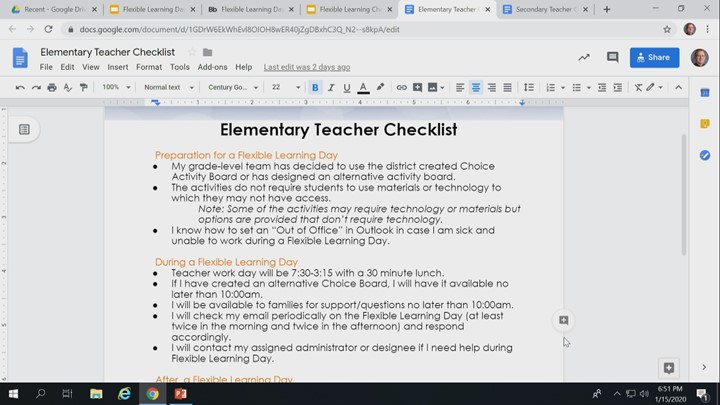The image size is (720, 405).
Task: Star the Elementary Teacher Checklist document
Action: (192, 52)
